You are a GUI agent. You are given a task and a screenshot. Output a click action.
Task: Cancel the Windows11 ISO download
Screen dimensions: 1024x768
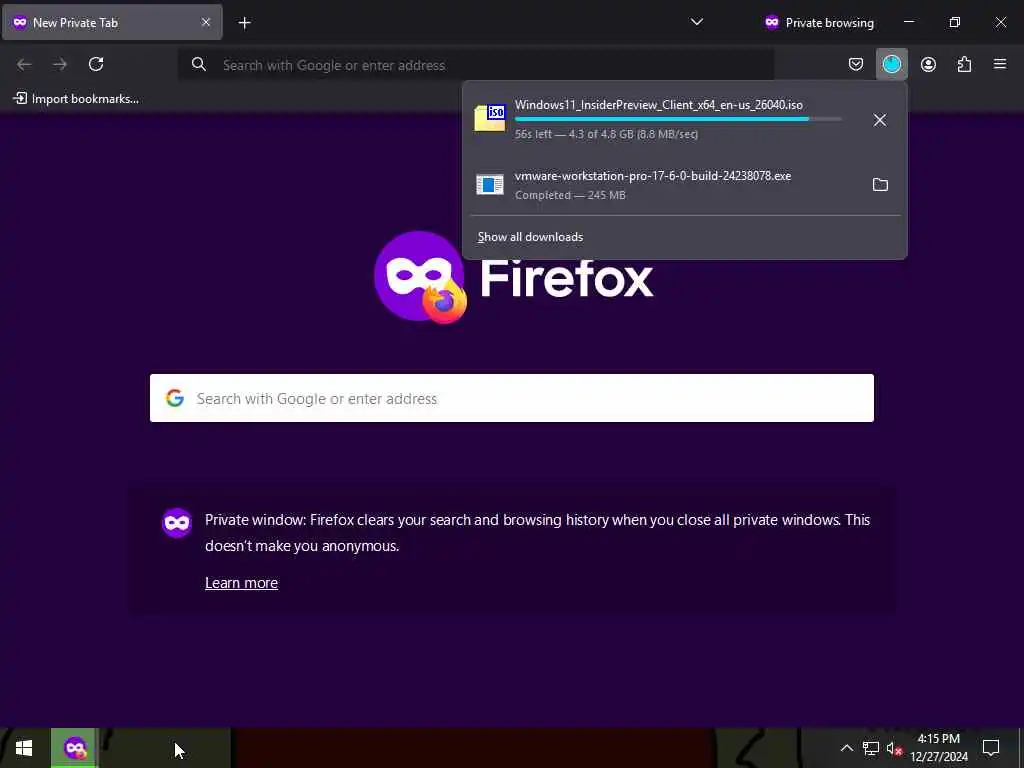[x=880, y=120]
